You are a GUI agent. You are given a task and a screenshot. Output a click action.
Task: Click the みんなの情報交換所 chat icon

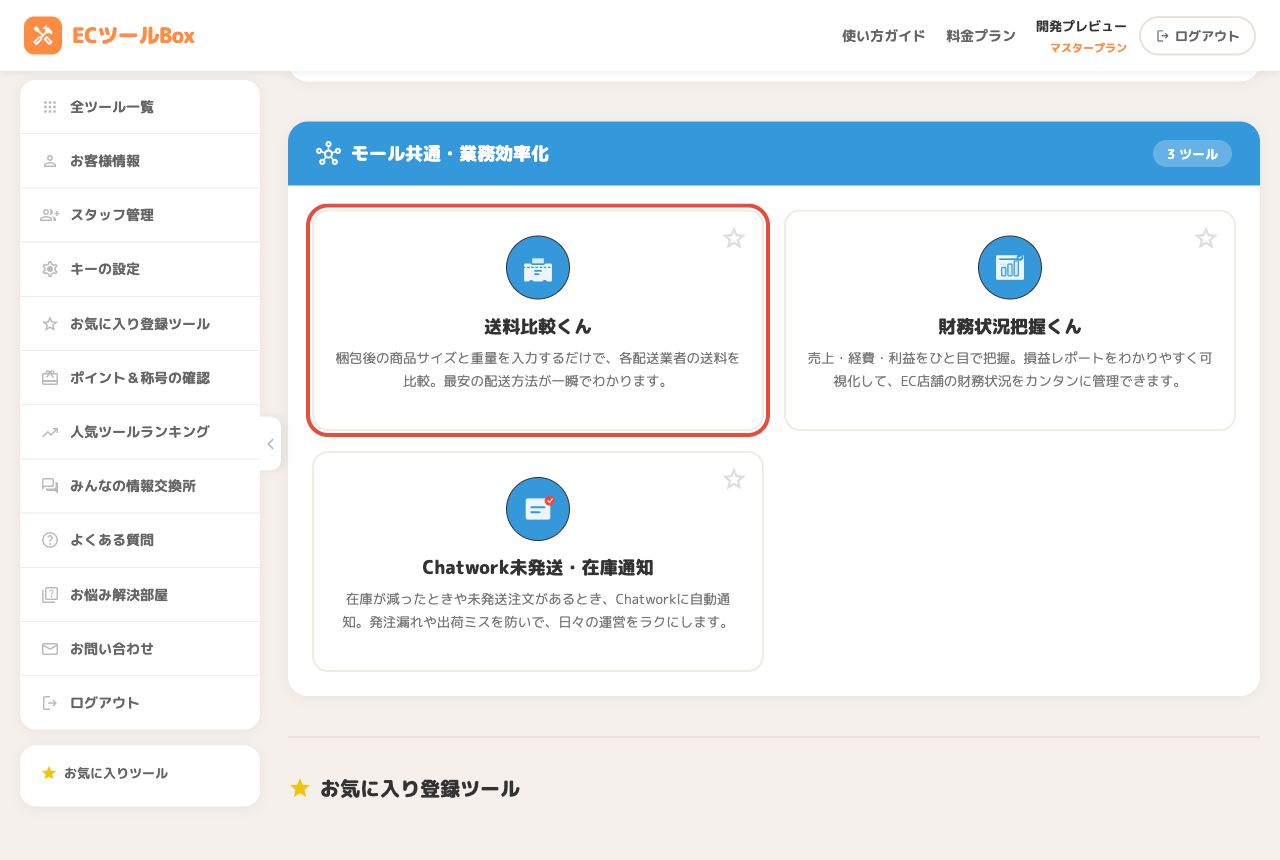pyautogui.click(x=50, y=486)
